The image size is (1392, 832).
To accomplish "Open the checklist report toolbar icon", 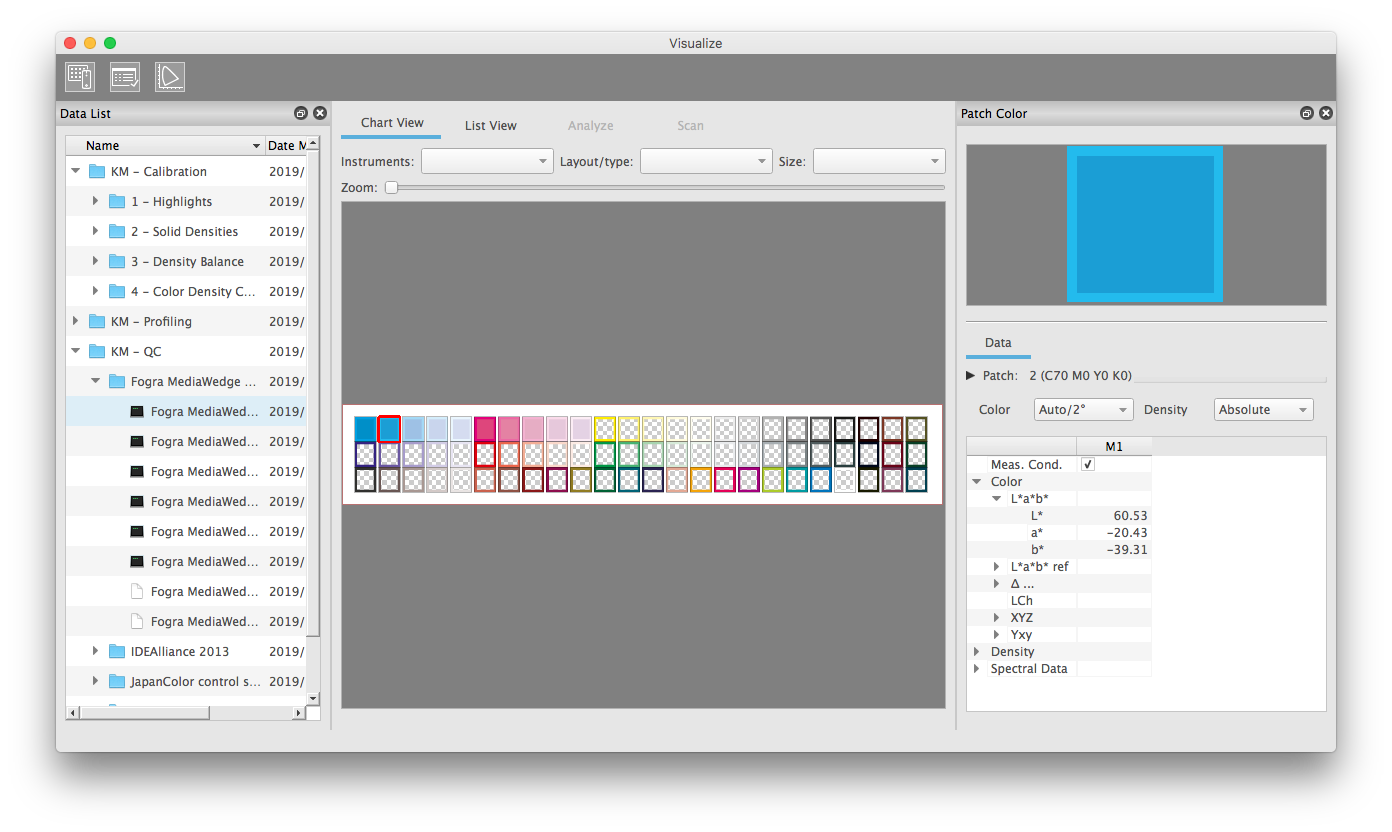I will (x=125, y=77).
